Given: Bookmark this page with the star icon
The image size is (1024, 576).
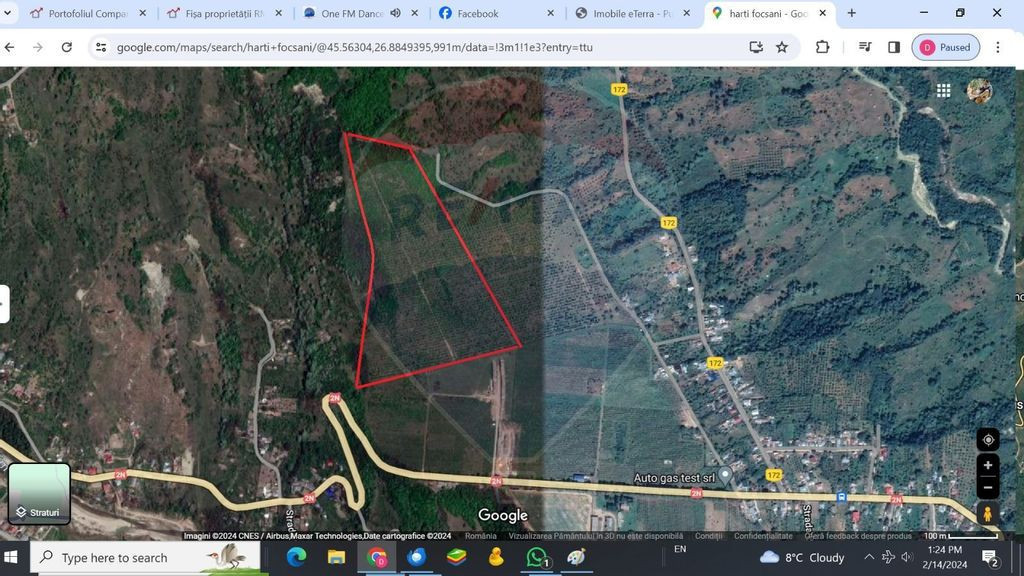Looking at the screenshot, I should (782, 47).
